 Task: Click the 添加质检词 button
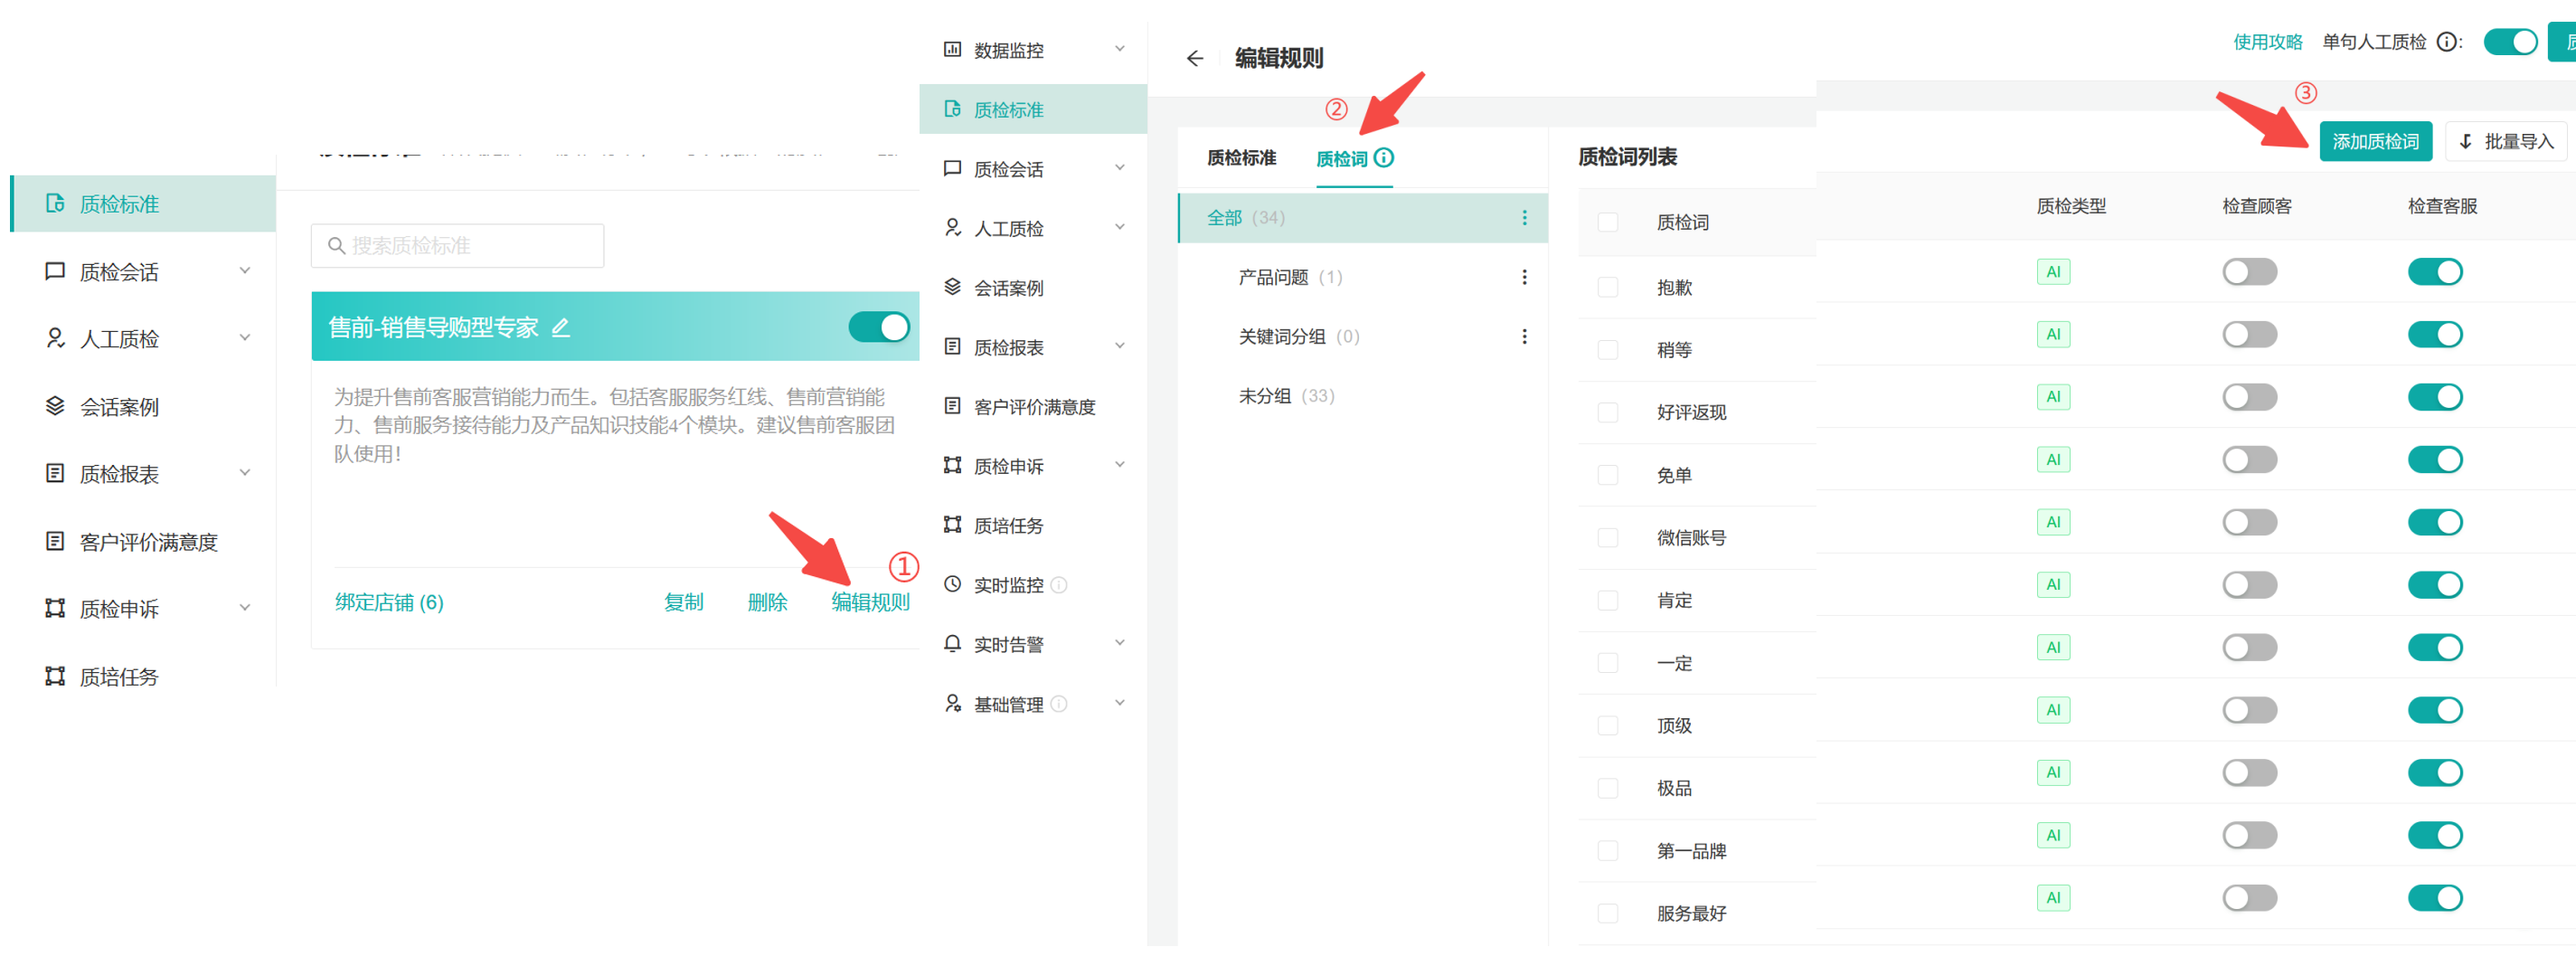tap(2374, 141)
